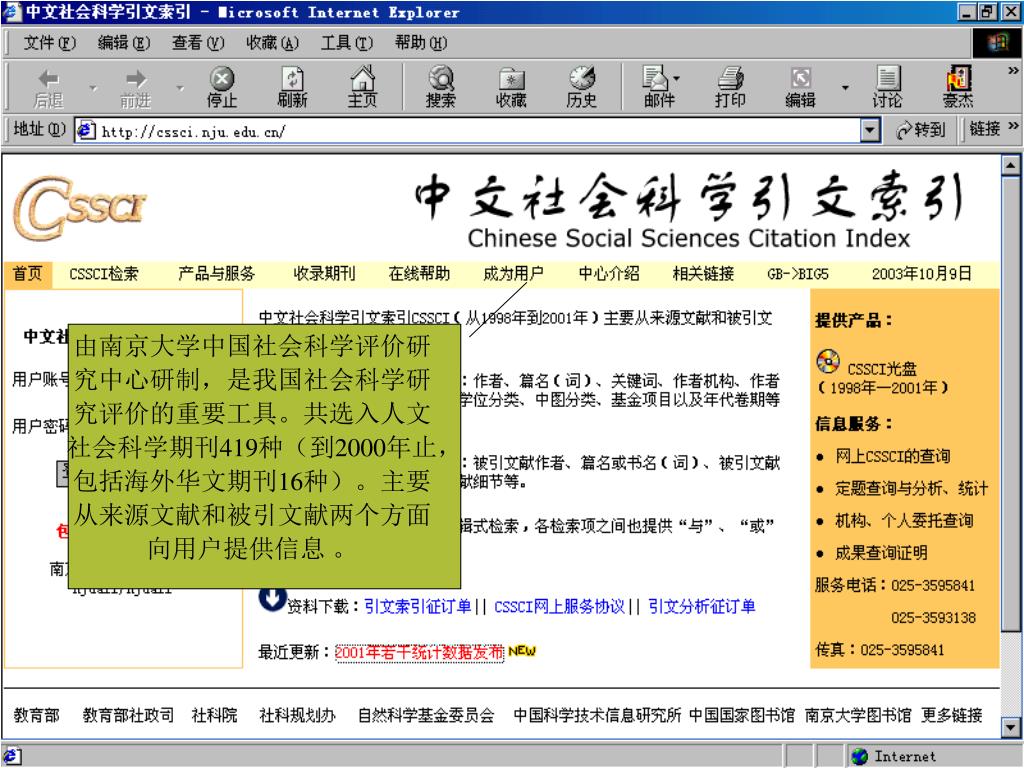Open the 查看(V) menu

click(x=198, y=43)
